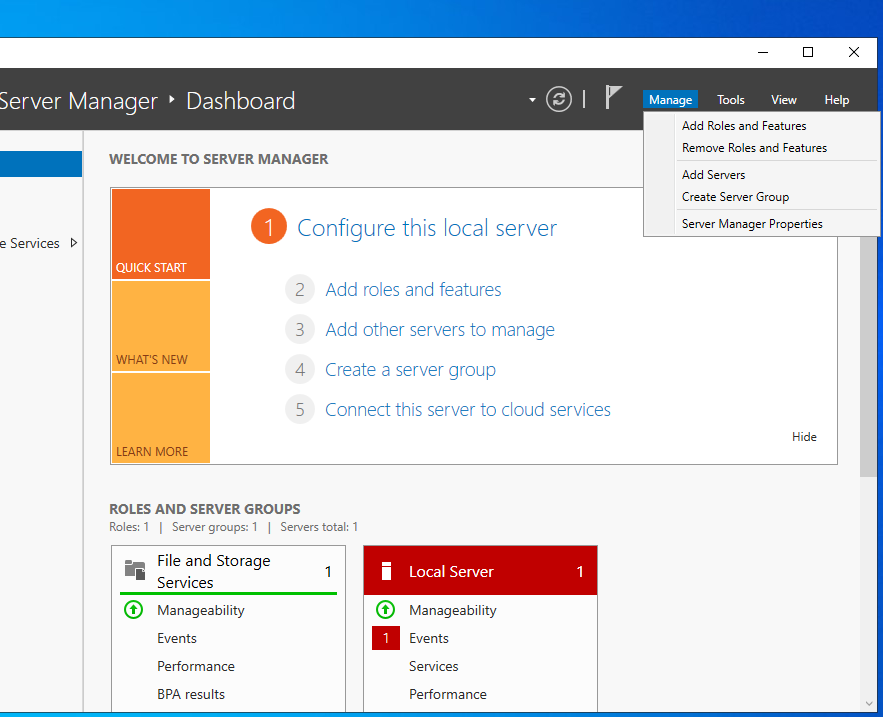Screen dimensions: 883x717
Task: Open the breadcrumb history dropdown arrow
Action: point(532,100)
